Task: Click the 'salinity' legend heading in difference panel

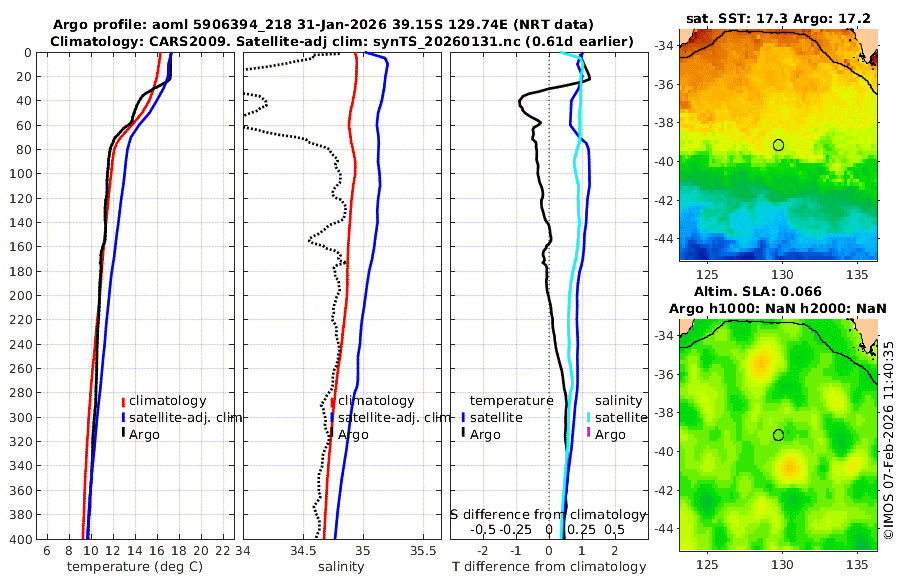Action: pos(618,401)
